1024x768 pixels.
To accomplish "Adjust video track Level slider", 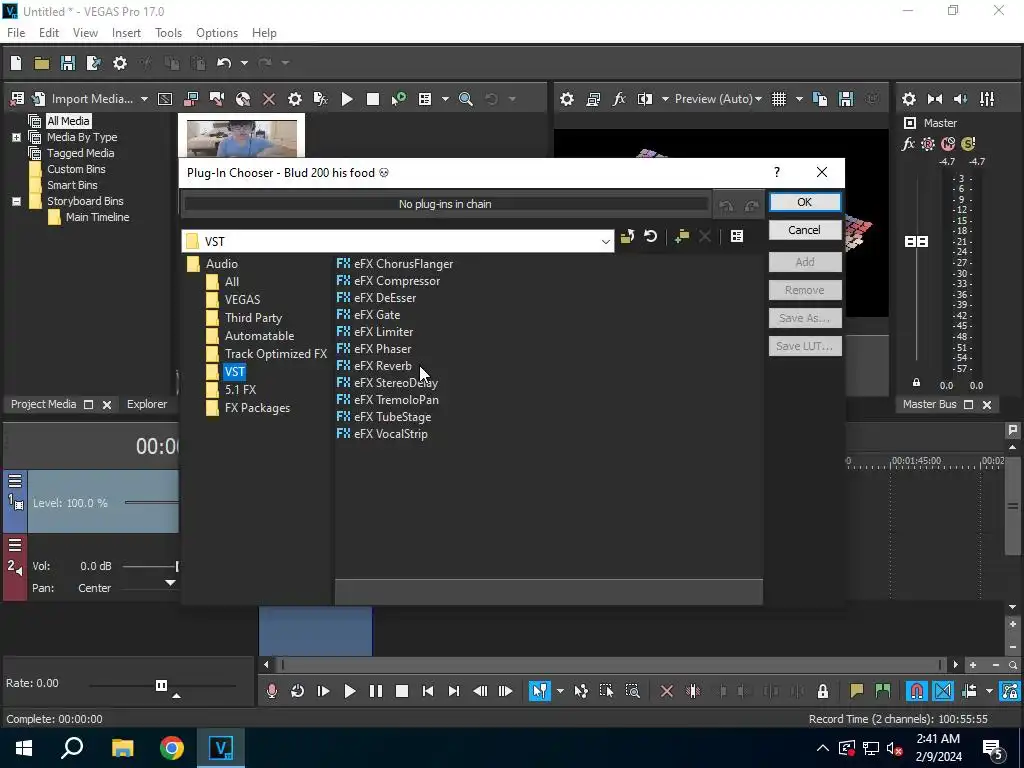I will (152, 503).
